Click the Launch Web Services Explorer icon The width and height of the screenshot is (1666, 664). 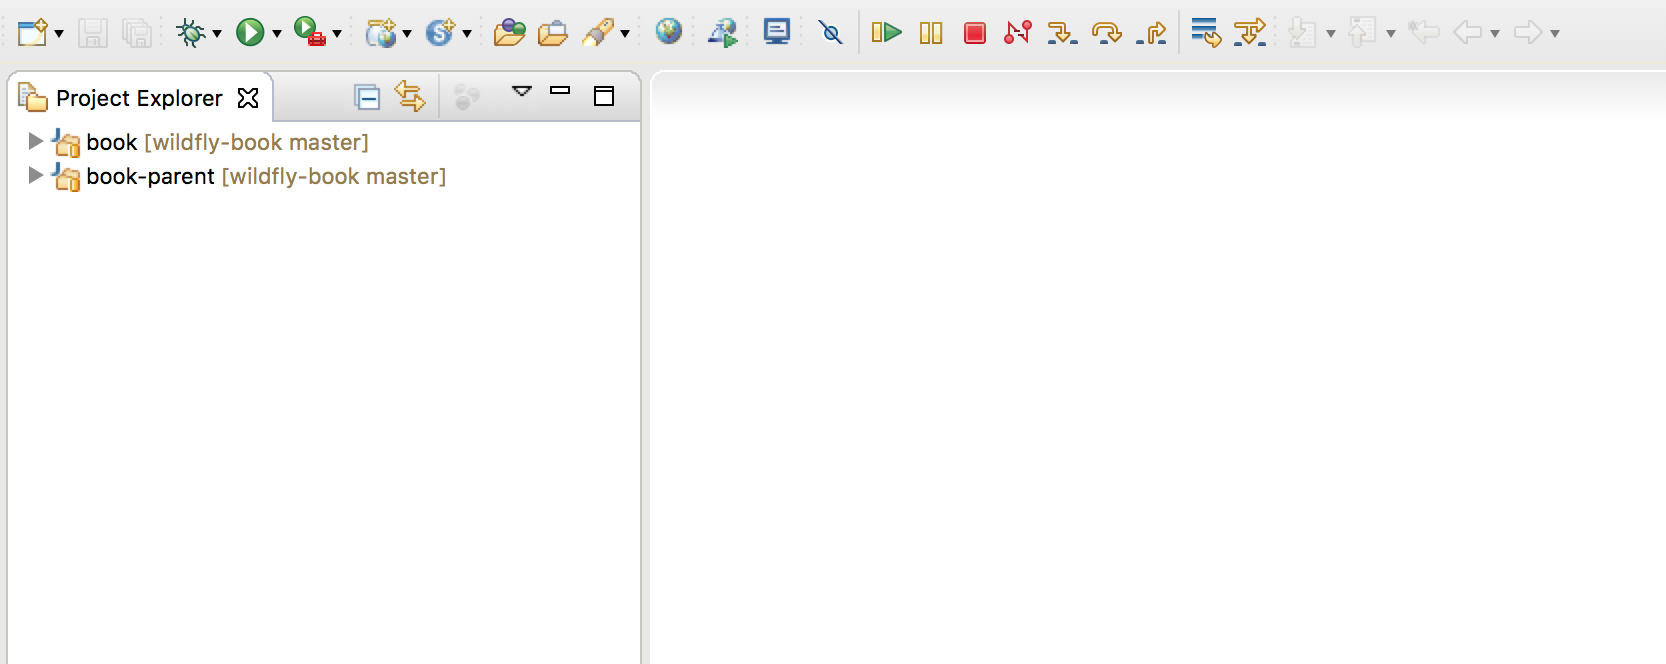[x=722, y=33]
